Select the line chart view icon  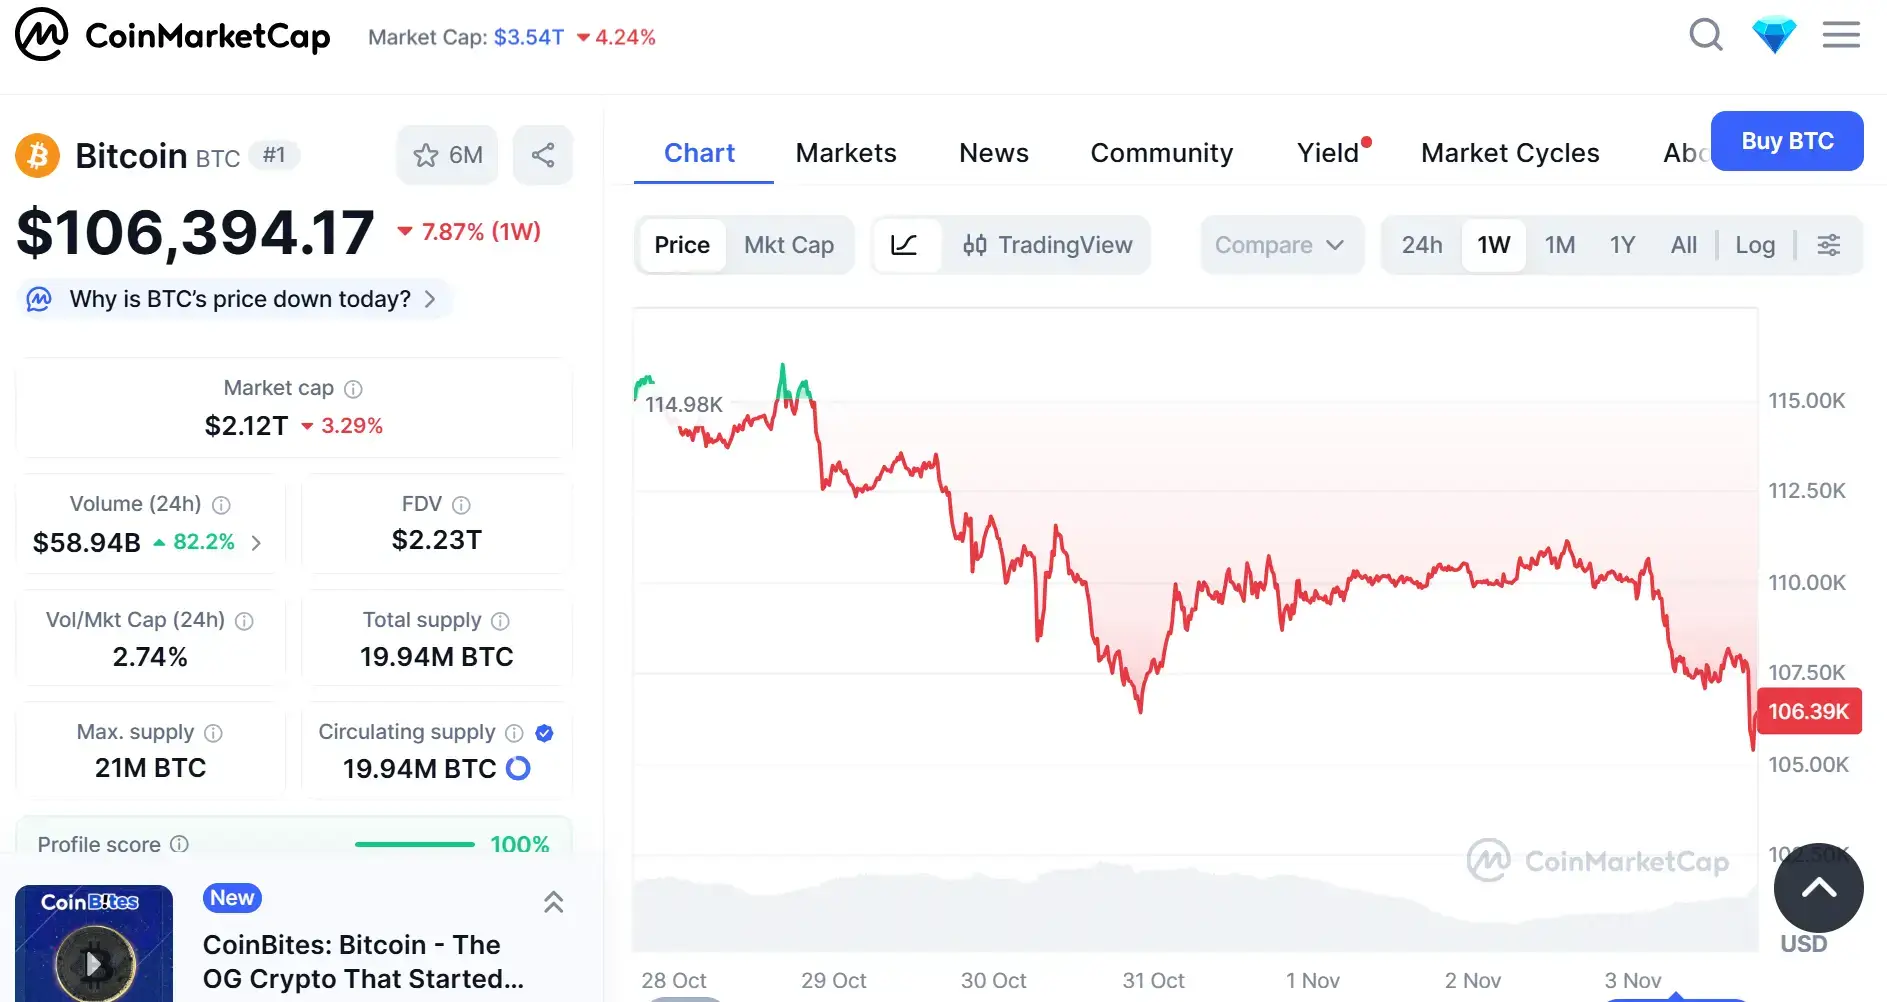(904, 245)
